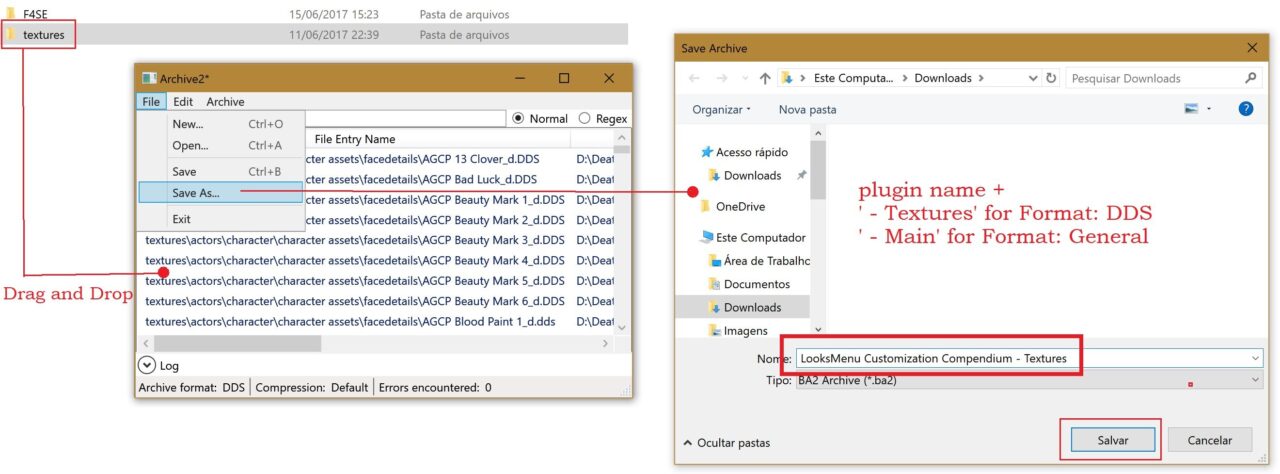Viewport: 1280px width, 474px height.
Task: Click the Salvar button
Action: (1112, 440)
